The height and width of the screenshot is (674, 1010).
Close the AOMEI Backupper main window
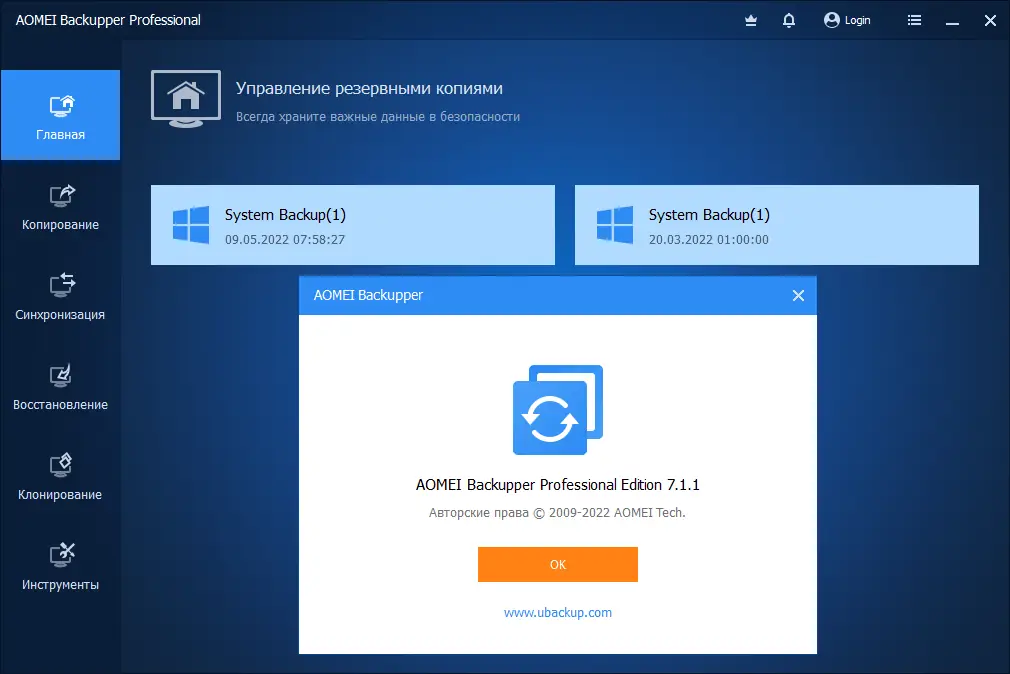click(990, 21)
